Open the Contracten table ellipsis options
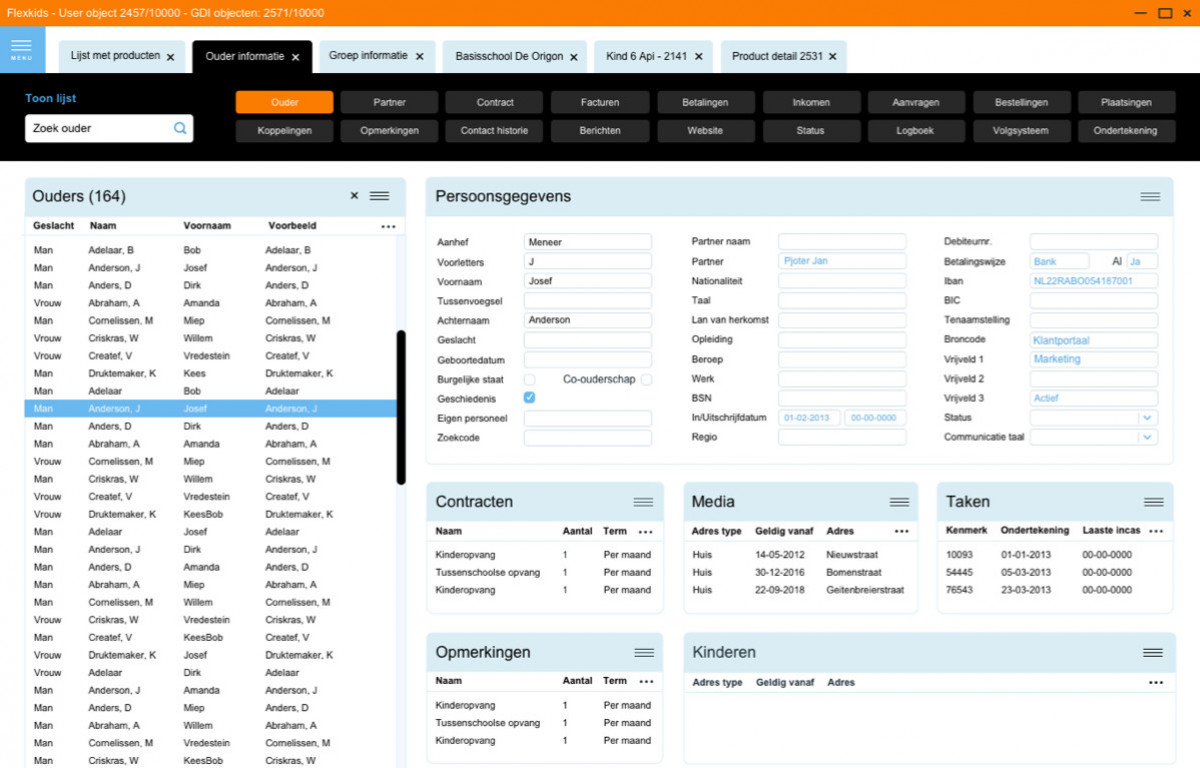Viewport: 1200px width, 768px height. (645, 532)
